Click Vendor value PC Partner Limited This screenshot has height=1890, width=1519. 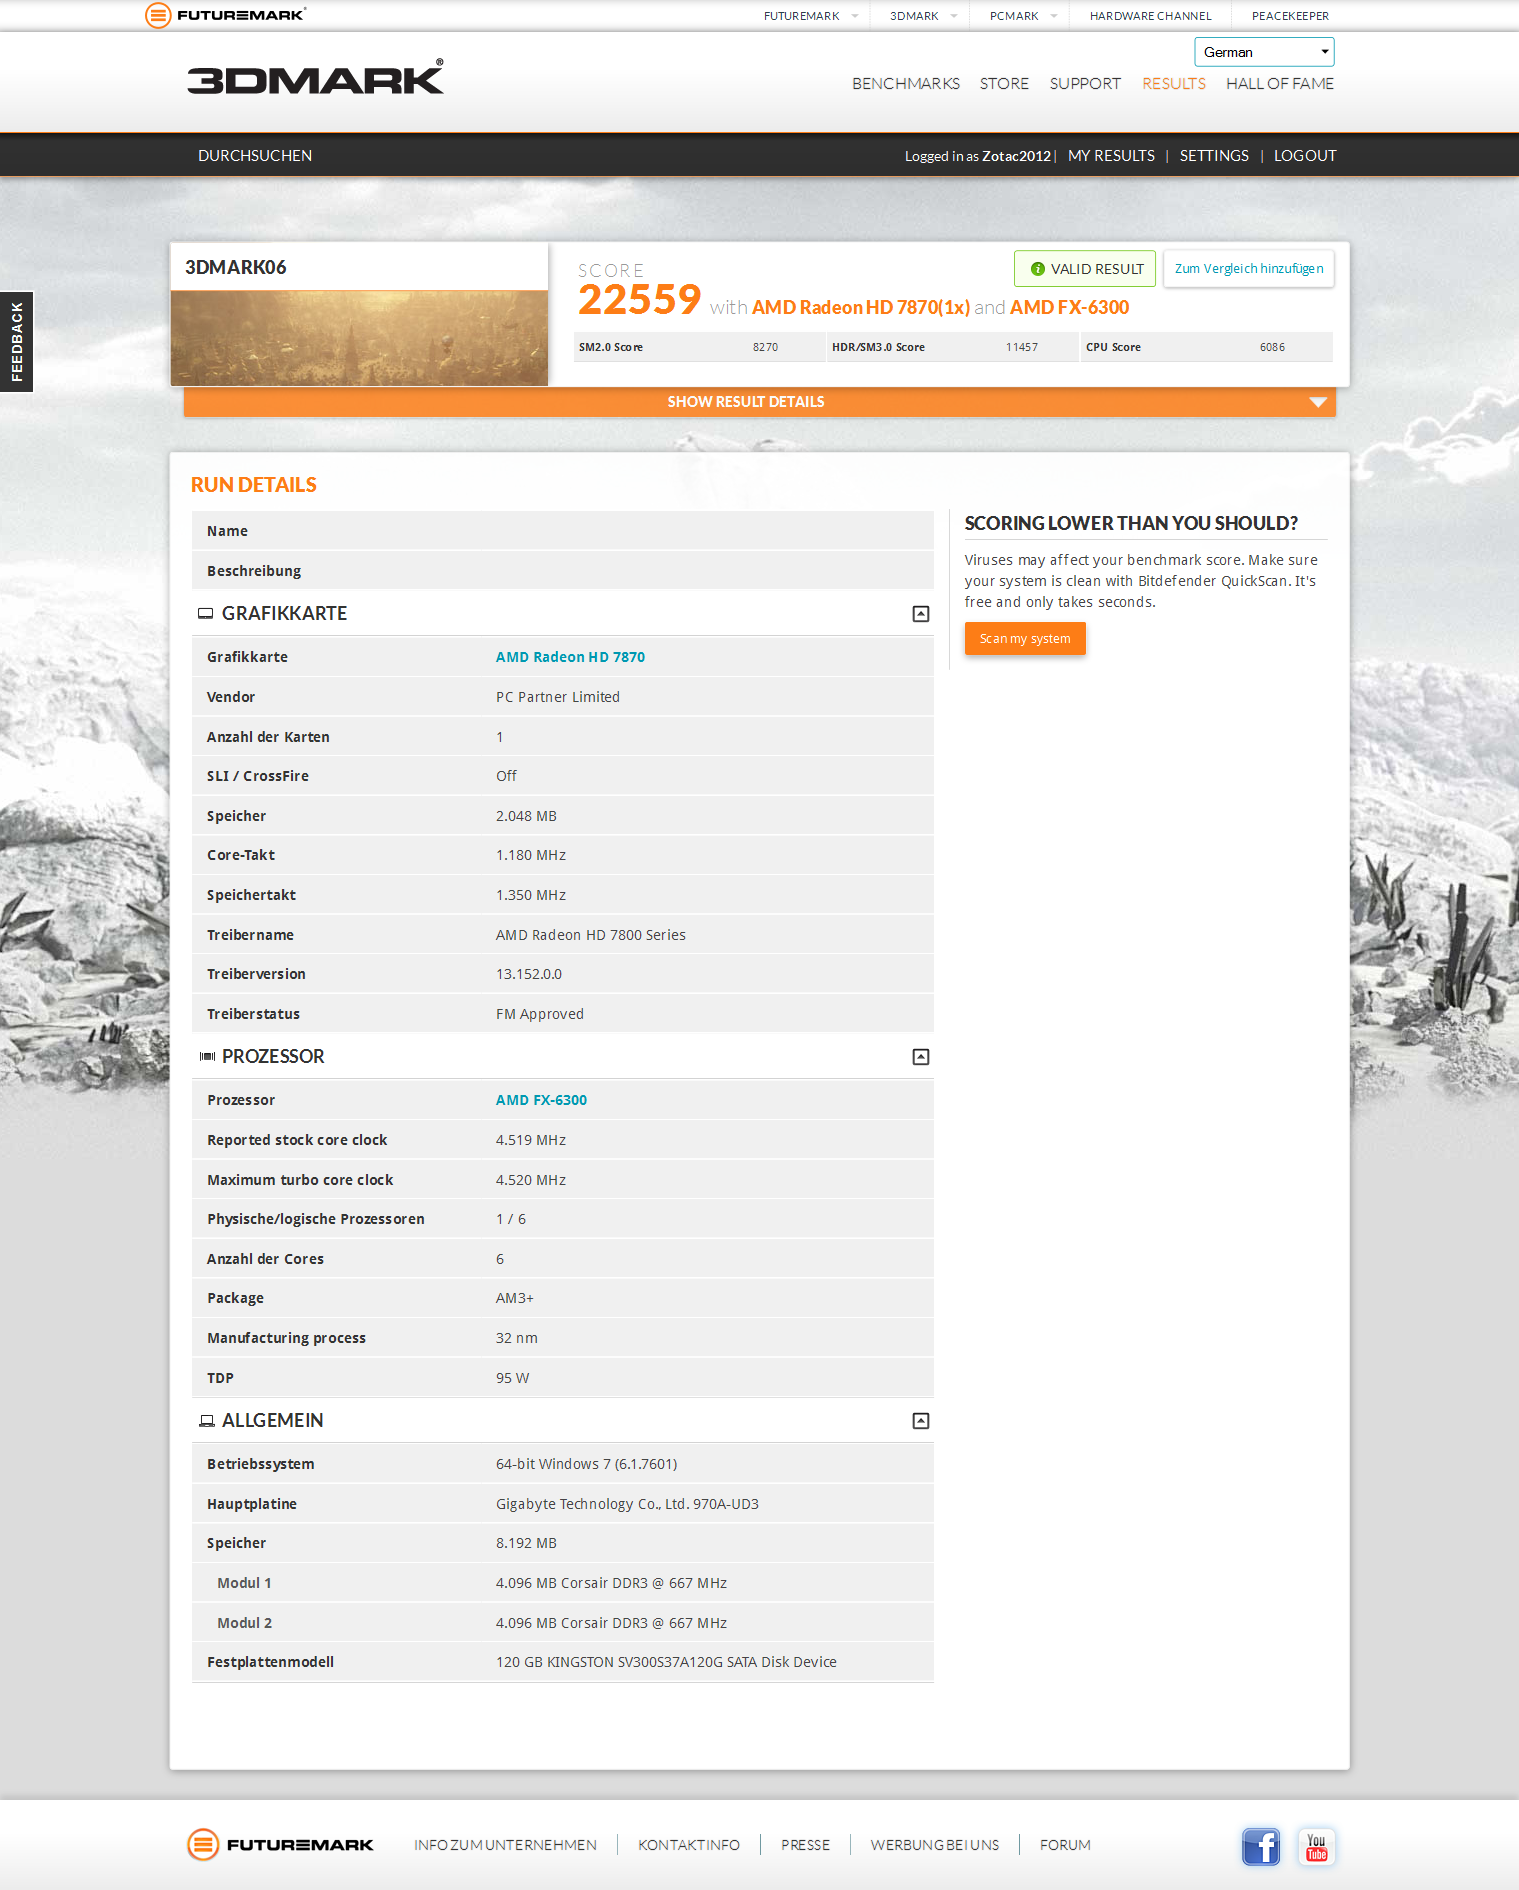558,697
